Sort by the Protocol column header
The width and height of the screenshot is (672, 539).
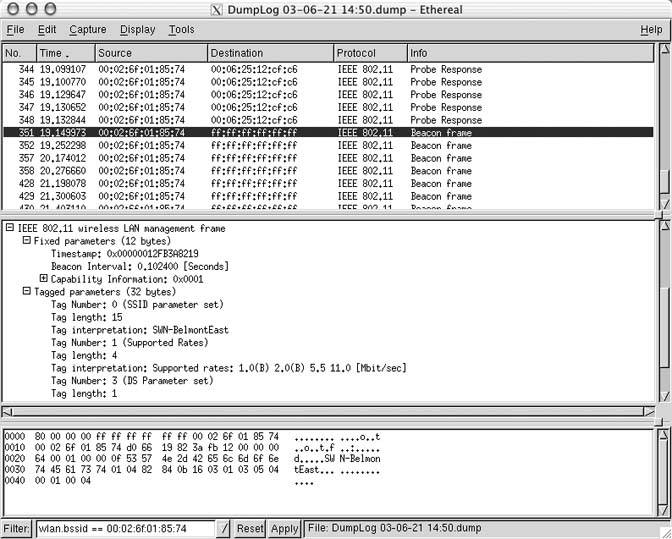369,52
